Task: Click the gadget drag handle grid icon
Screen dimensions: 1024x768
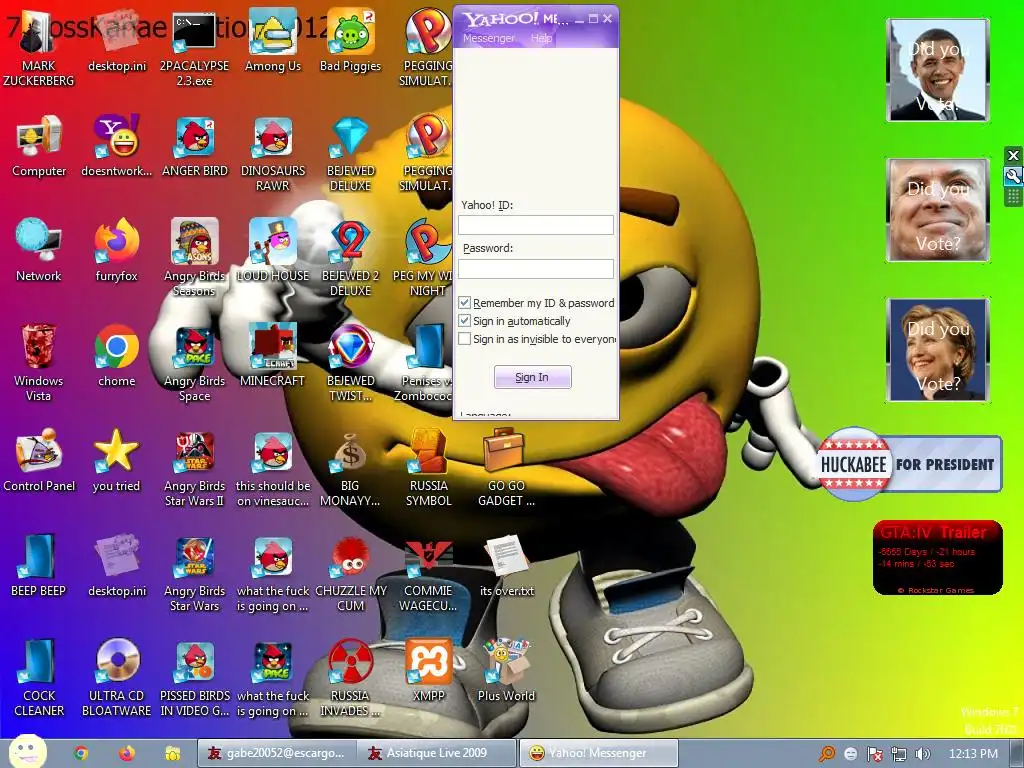Action: [1013, 196]
